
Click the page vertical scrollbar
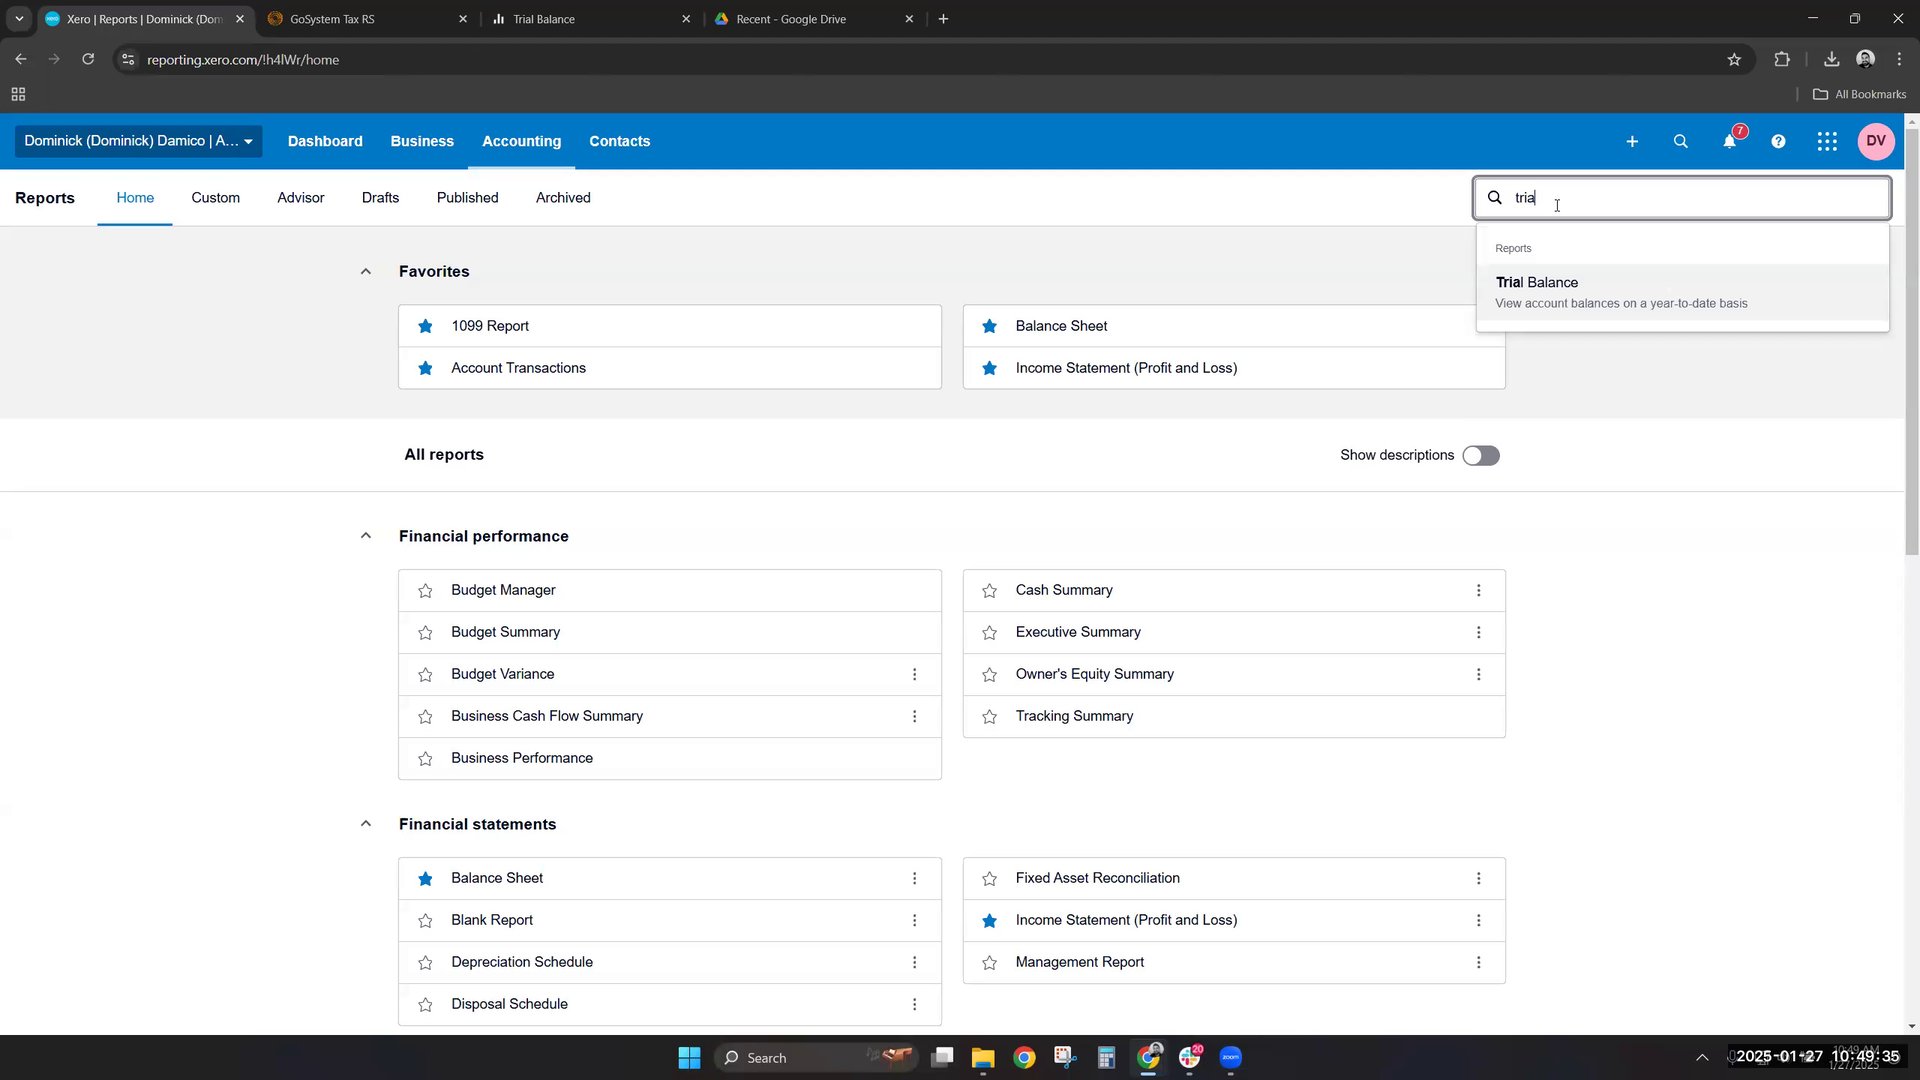tap(1911, 340)
